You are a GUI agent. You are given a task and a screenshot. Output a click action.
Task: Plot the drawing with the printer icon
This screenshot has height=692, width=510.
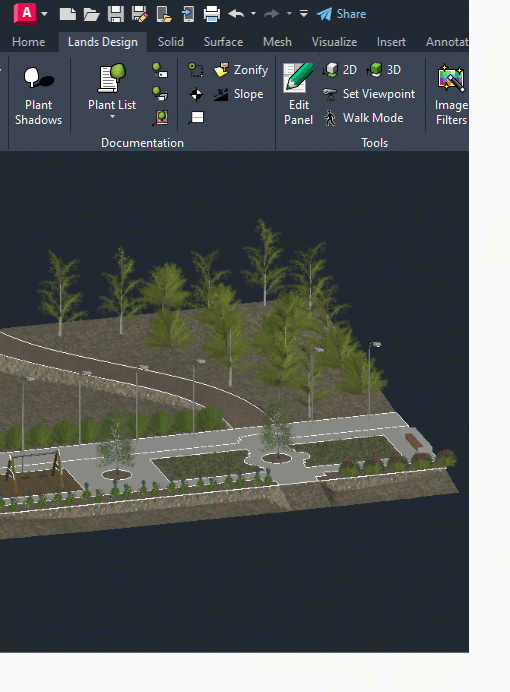coord(212,14)
